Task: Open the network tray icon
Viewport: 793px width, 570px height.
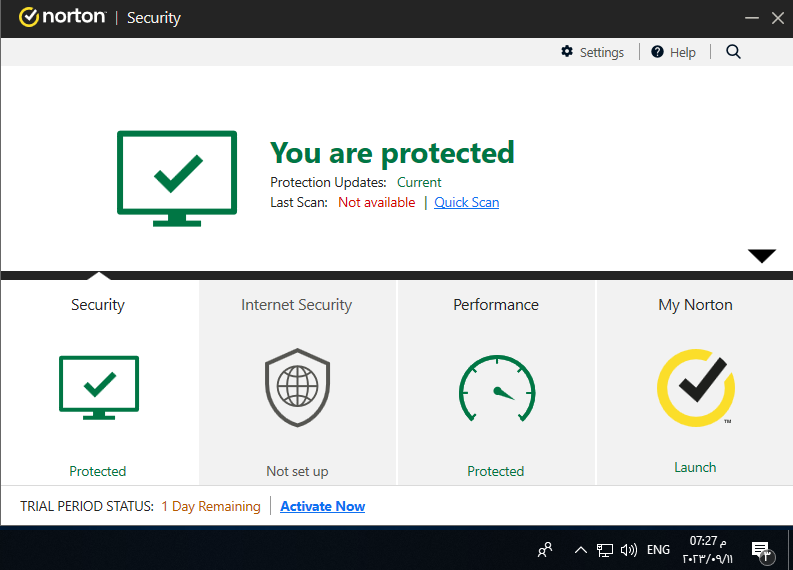Action: tap(604, 550)
